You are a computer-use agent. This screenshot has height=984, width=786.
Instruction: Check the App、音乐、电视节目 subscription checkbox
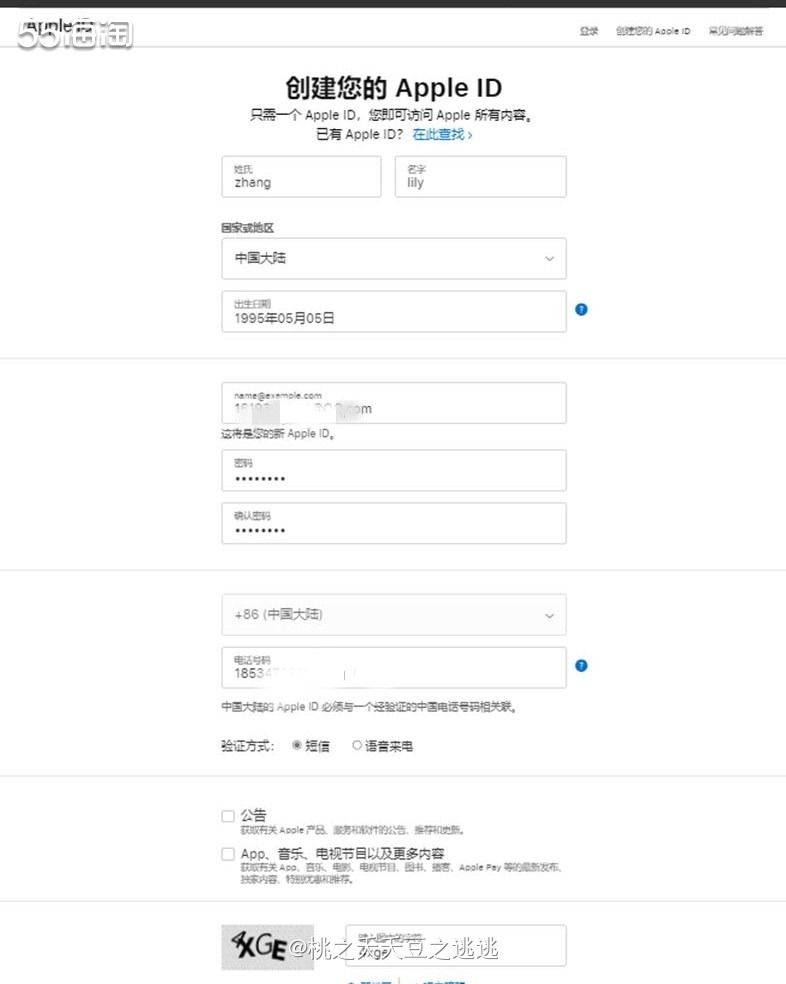(x=228, y=854)
